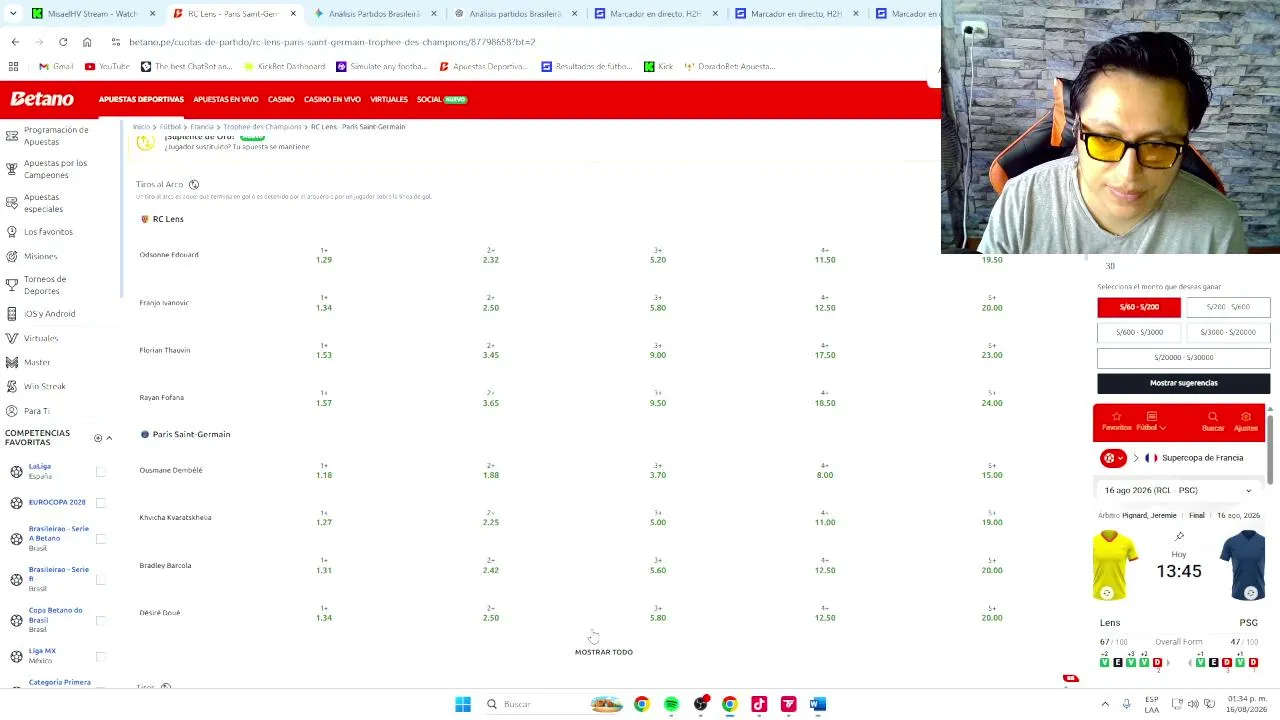The image size is (1280, 720).
Task: Open the 16 ago 2026 (RCL - PSG) dropdown
Action: coord(1178,490)
